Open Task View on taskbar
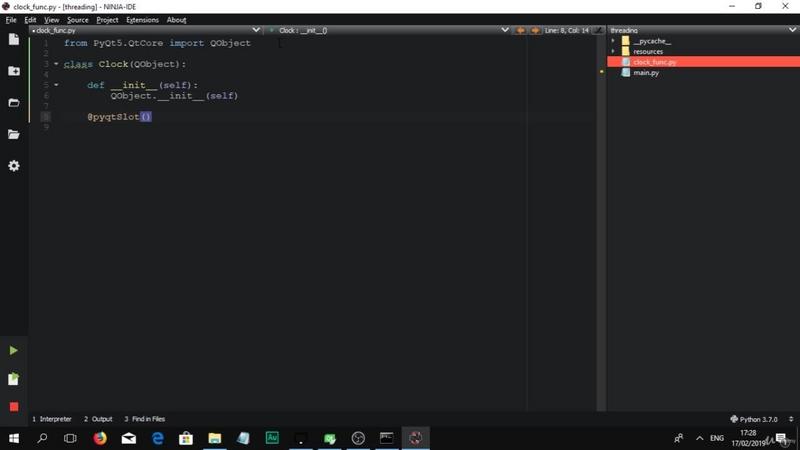The height and width of the screenshot is (450, 800). pos(70,438)
